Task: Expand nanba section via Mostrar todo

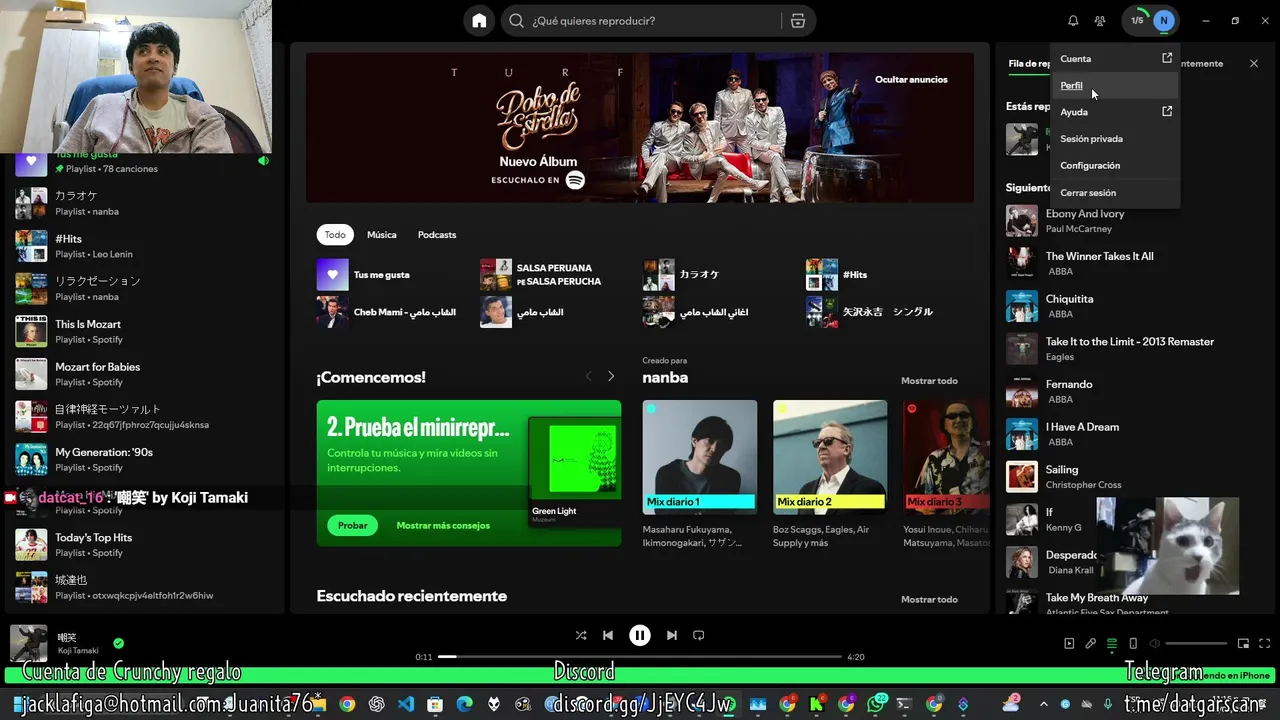Action: click(929, 380)
